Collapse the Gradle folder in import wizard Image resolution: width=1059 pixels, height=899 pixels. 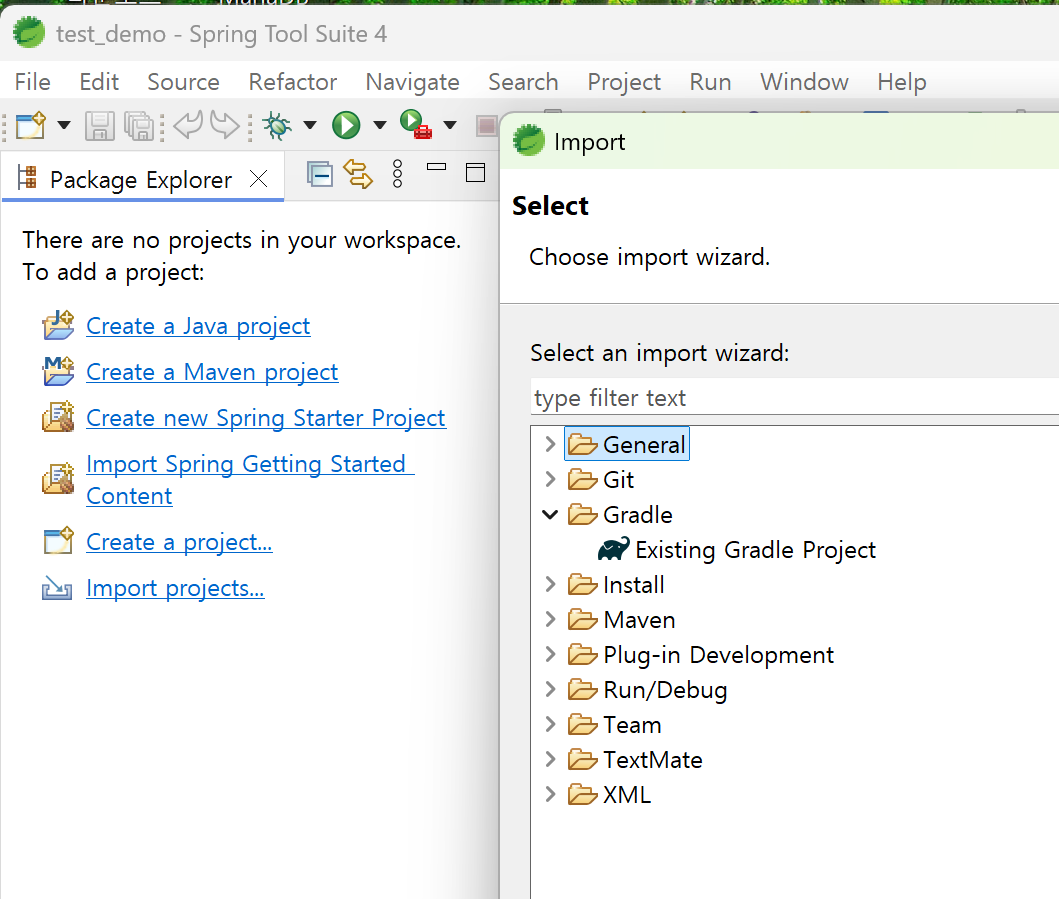[549, 515]
